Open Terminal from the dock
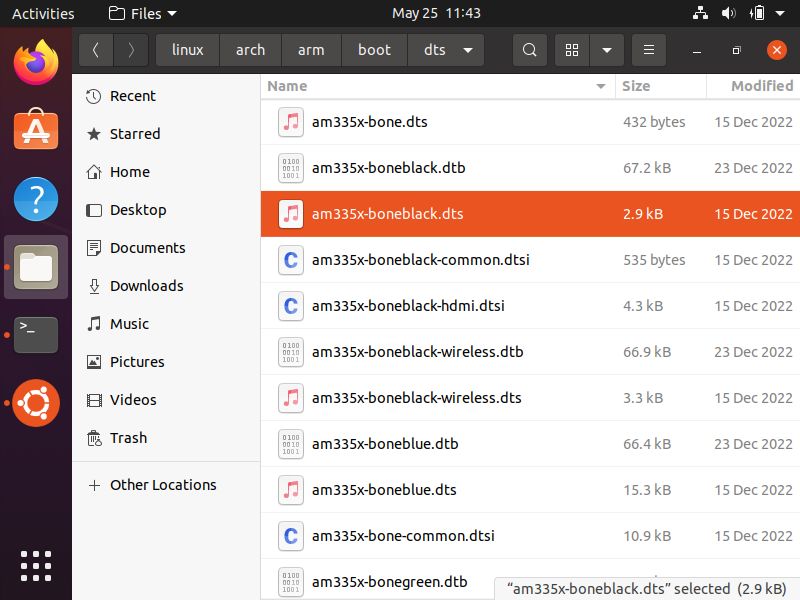 pos(36,335)
